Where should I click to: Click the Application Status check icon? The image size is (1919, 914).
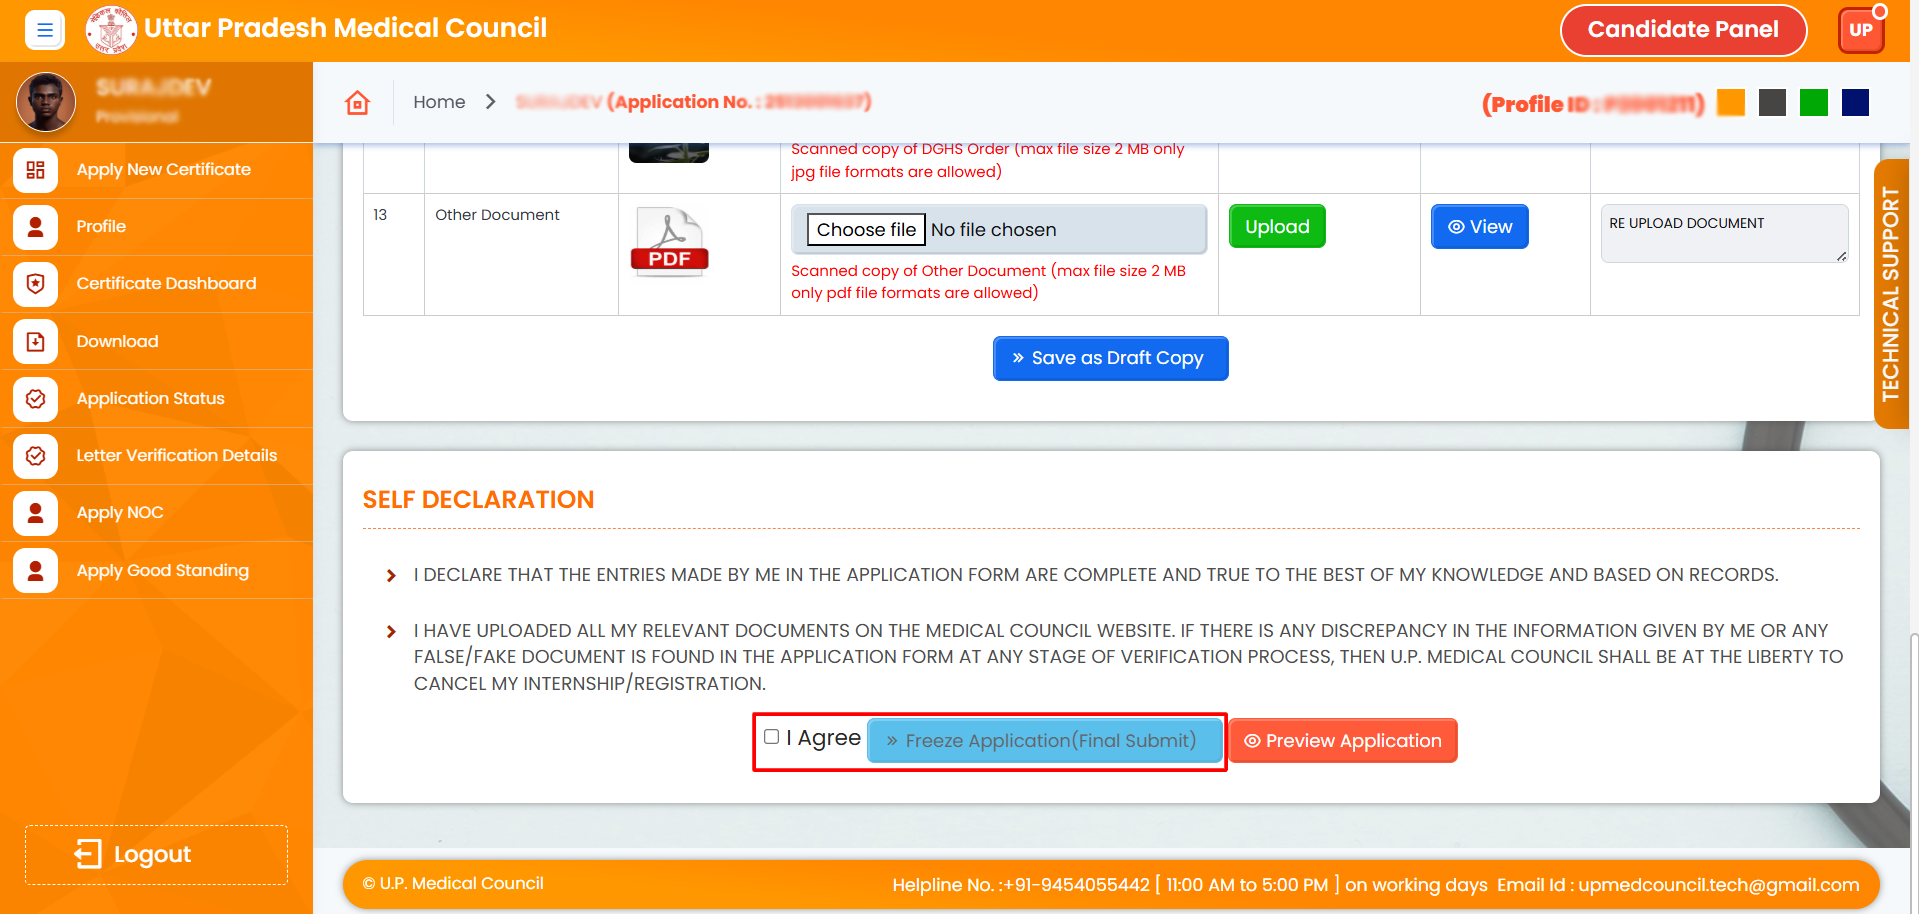36,399
